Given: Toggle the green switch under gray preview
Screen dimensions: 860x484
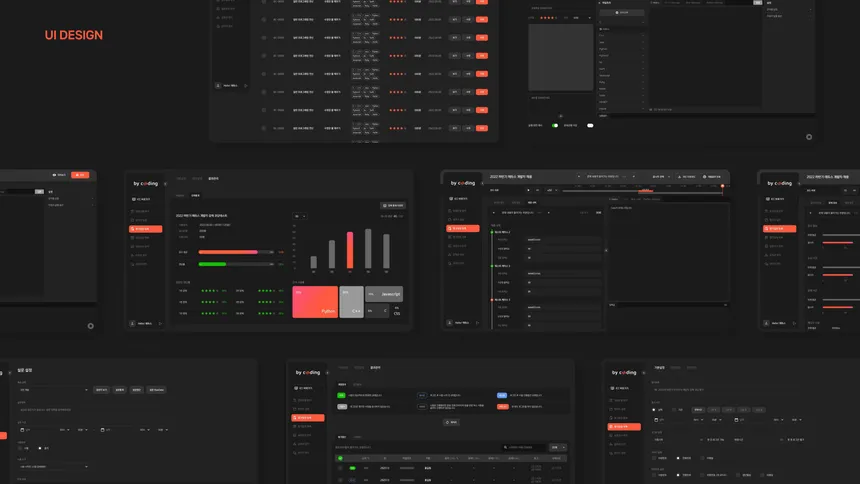Looking at the screenshot, I should tap(555, 126).
